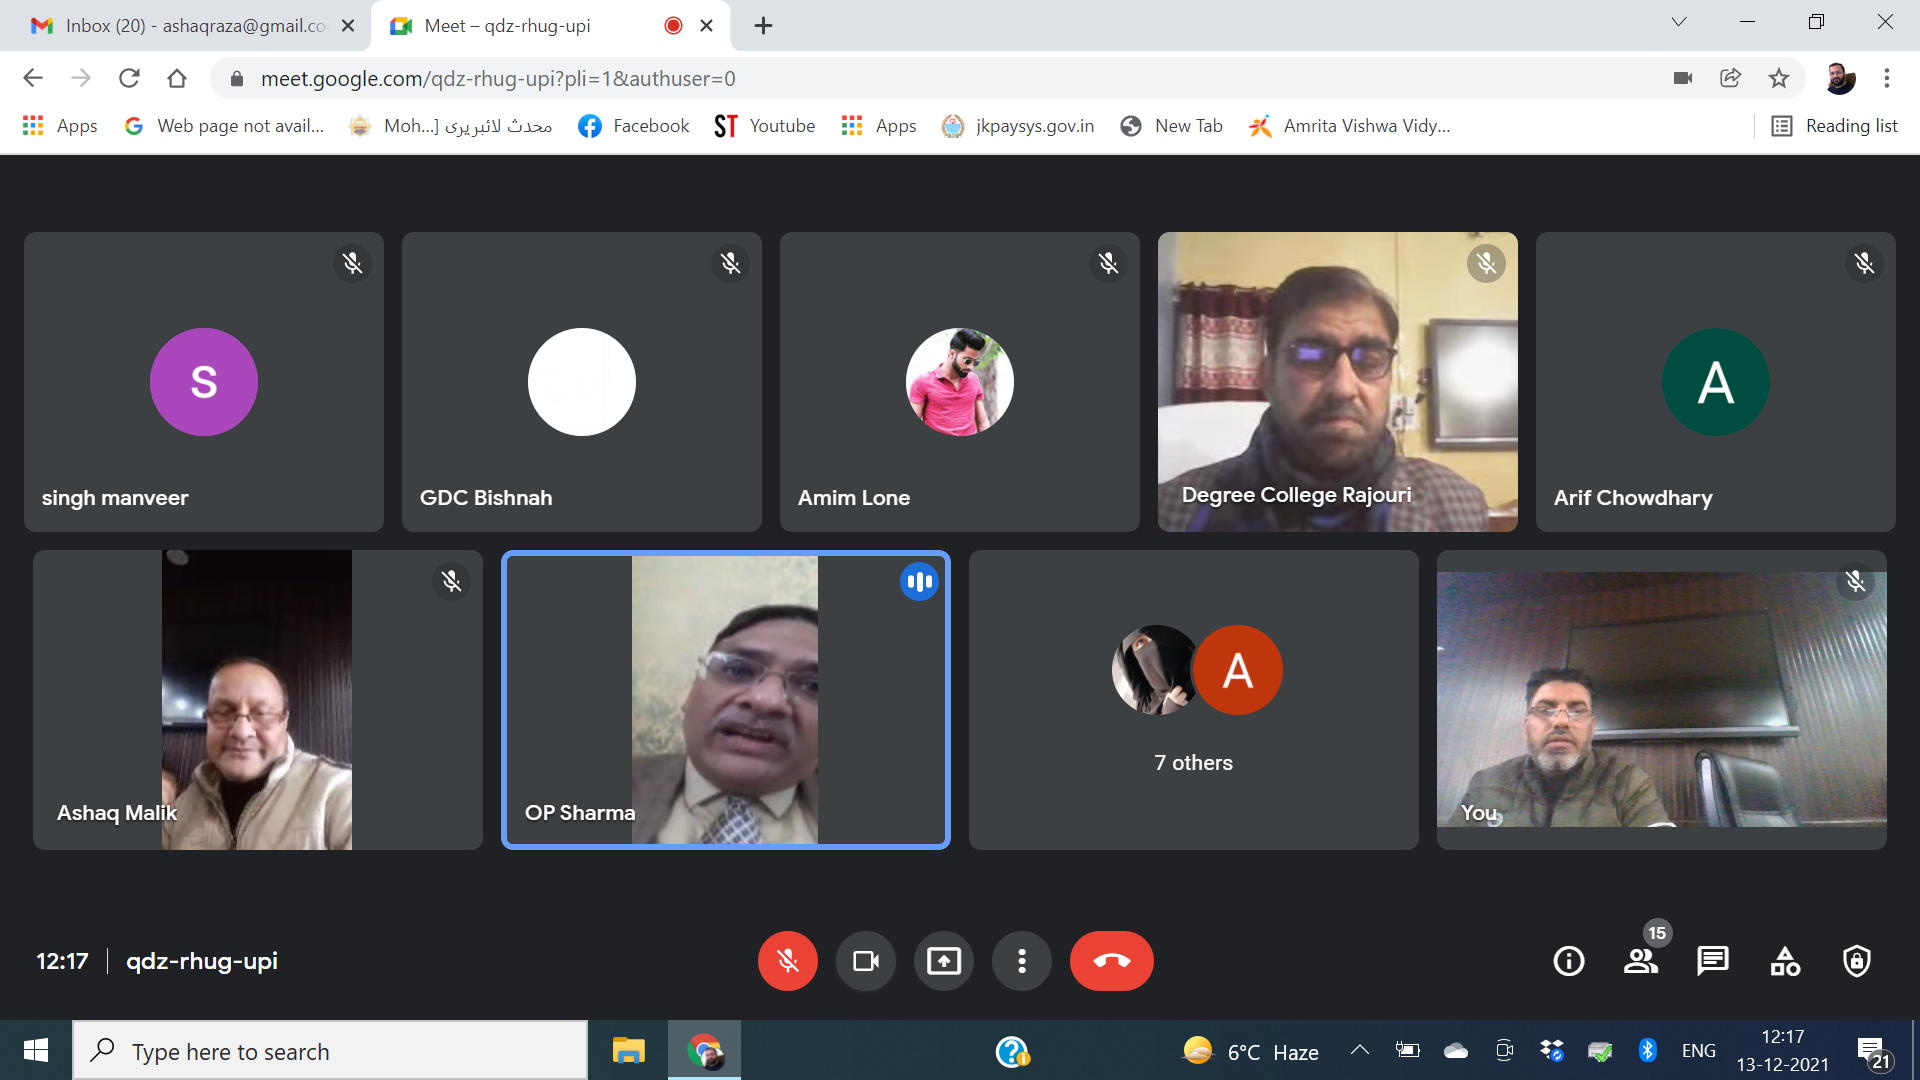The height and width of the screenshot is (1080, 1920).
Task: Toggle microphone mute button
Action: pyautogui.click(x=787, y=961)
